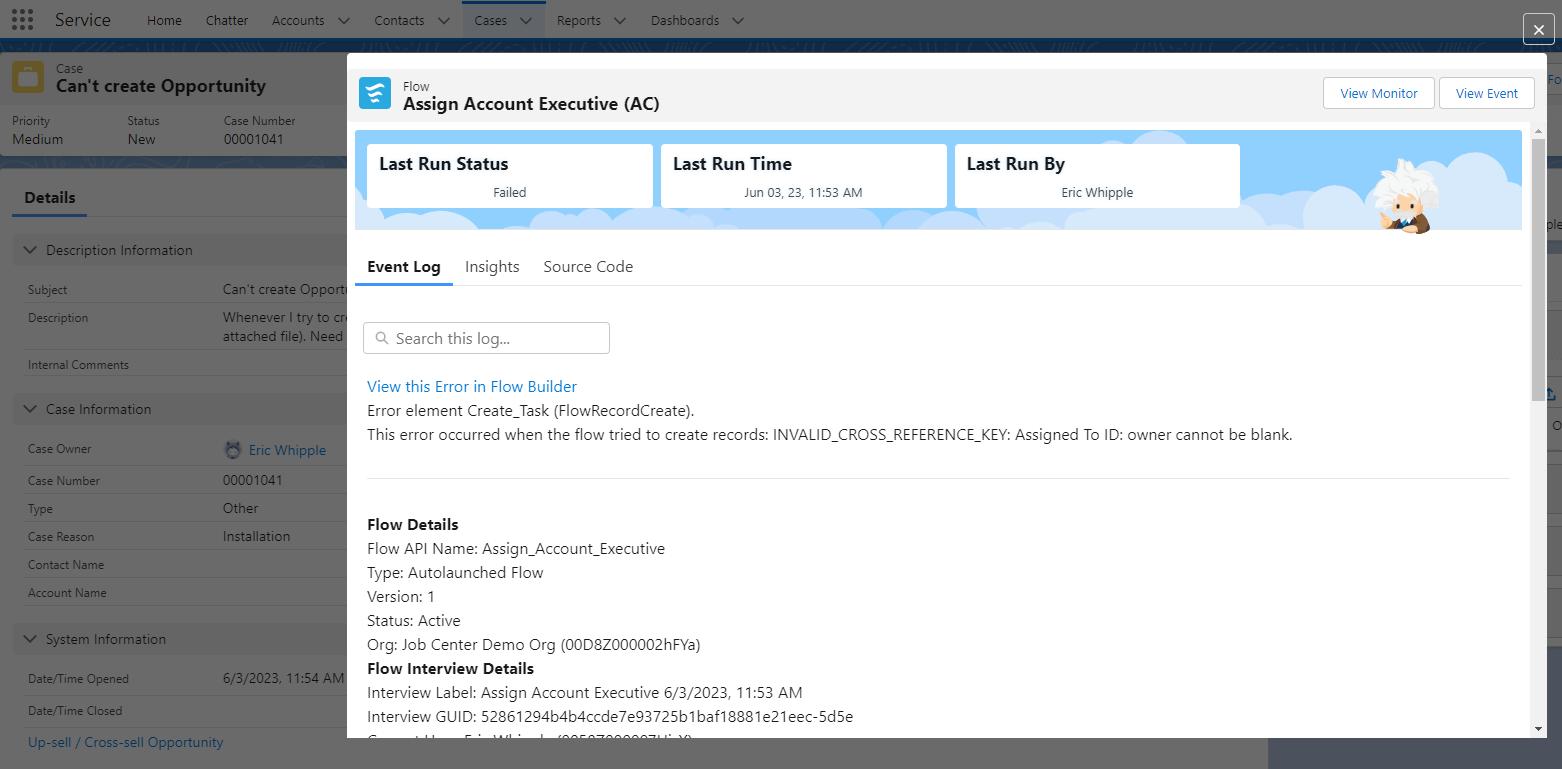
Task: Click the scrollbar up arrow in the dialog
Action: (1538, 130)
